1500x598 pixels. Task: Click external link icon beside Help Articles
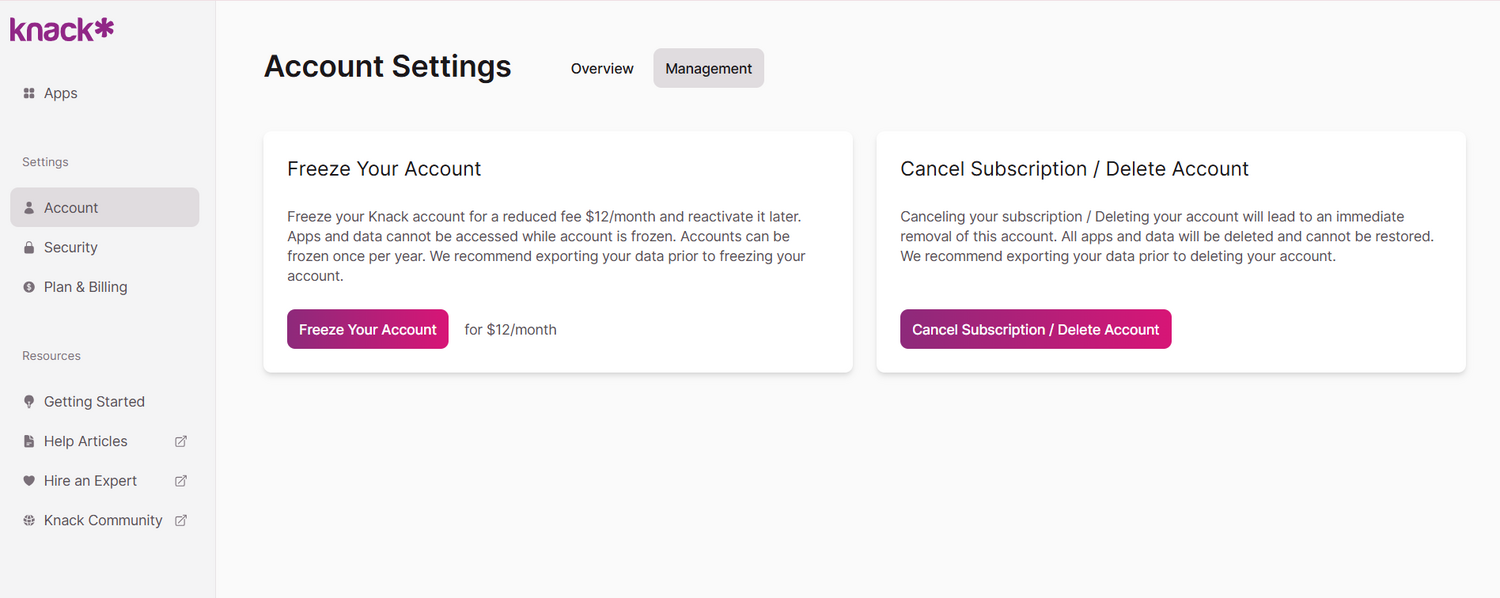[181, 441]
